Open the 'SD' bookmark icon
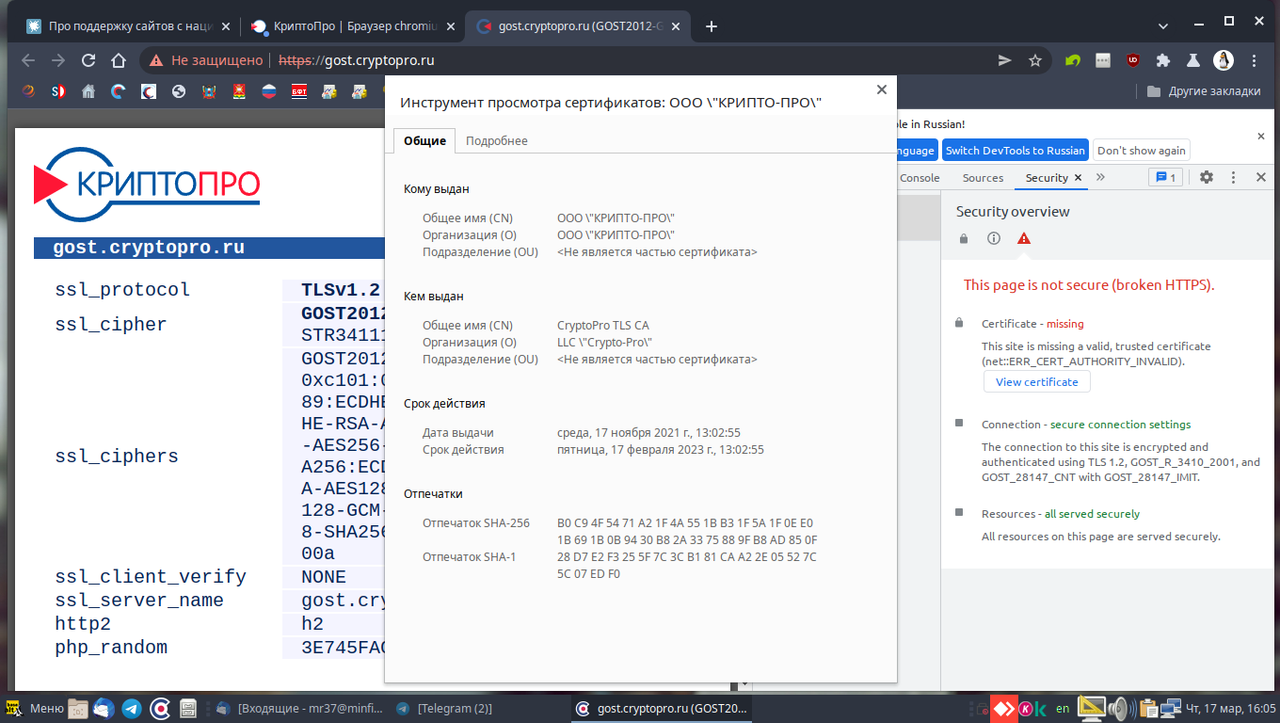Image resolution: width=1280 pixels, height=723 pixels. [x=58, y=91]
